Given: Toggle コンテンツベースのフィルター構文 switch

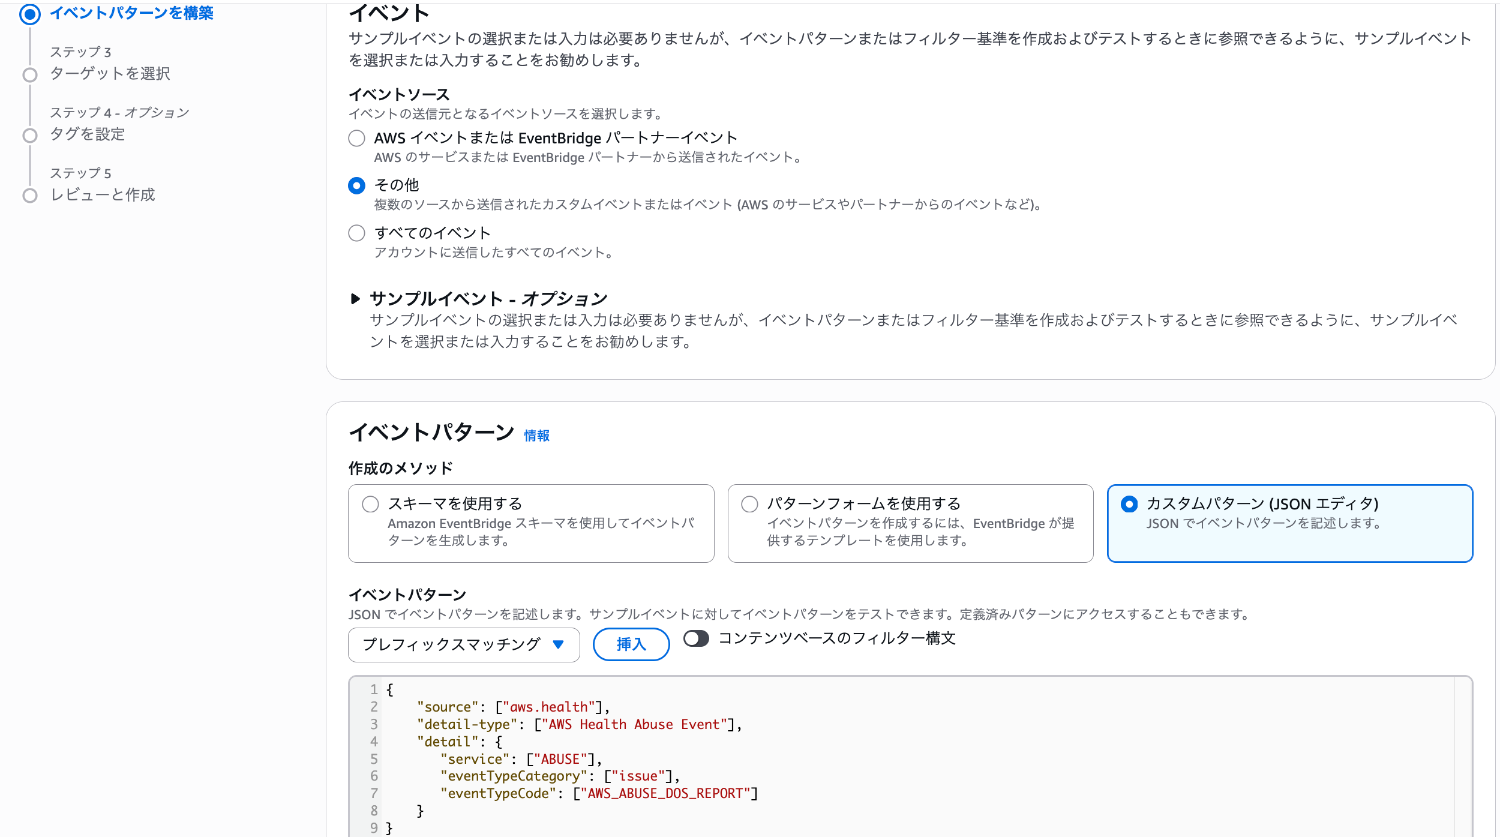Looking at the screenshot, I should (696, 639).
